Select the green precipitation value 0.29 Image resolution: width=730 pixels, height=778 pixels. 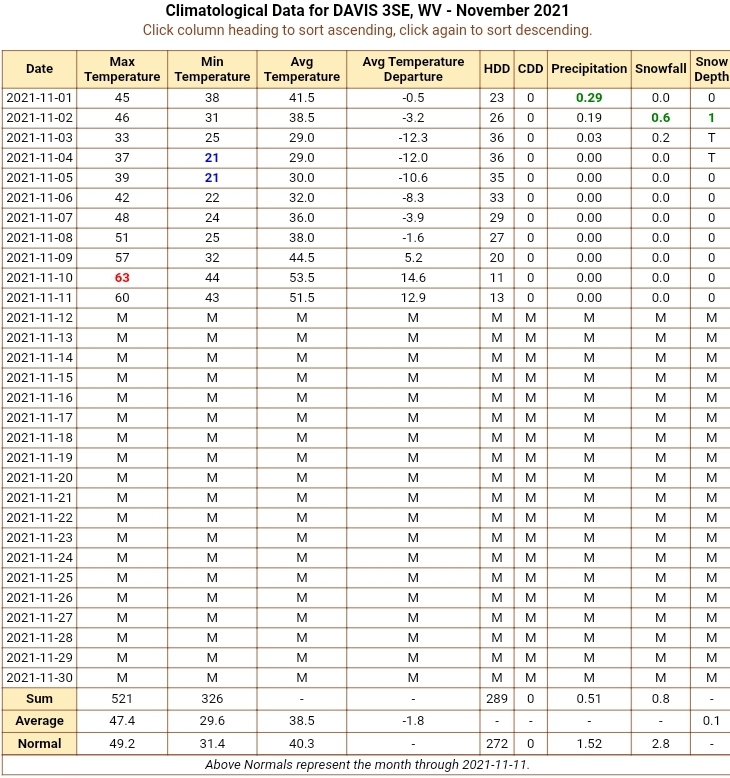(589, 98)
